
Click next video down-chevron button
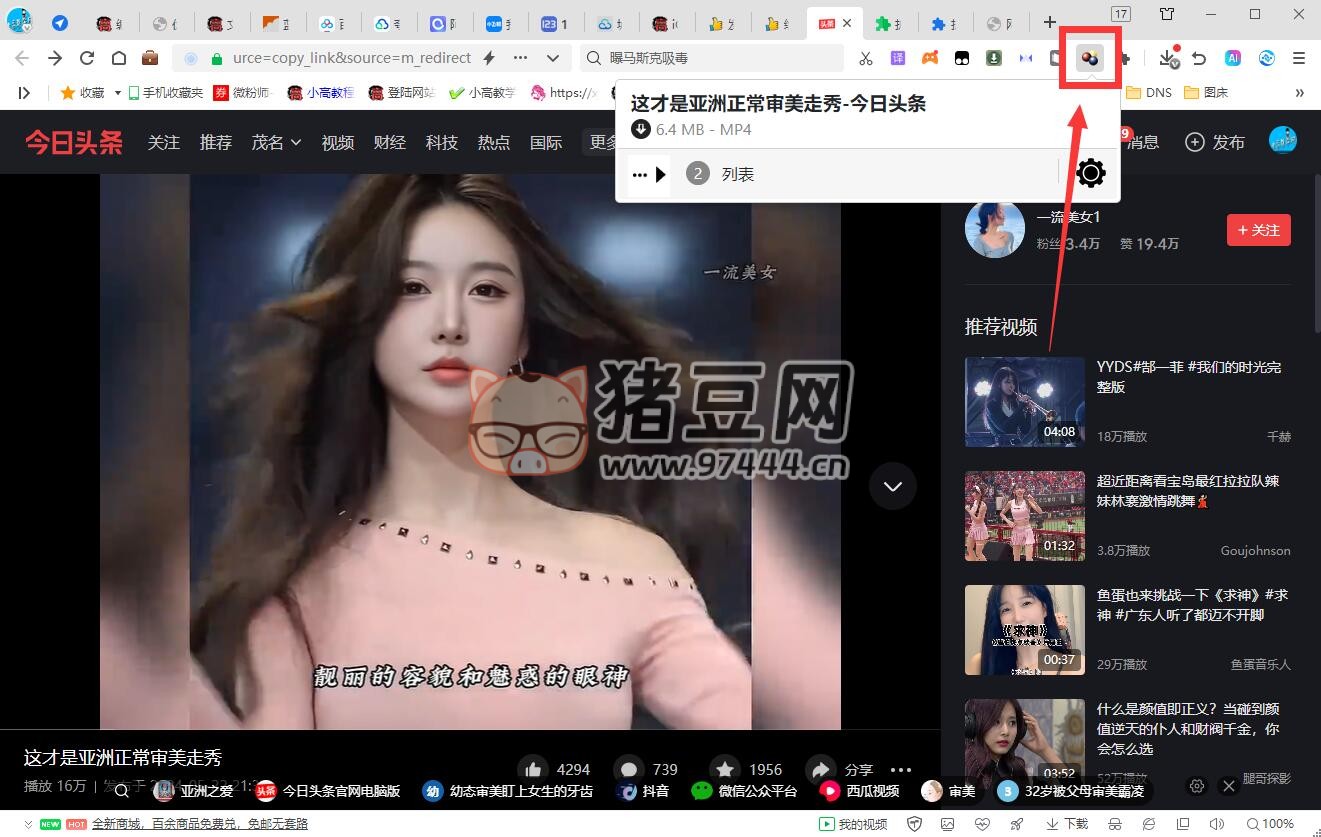(893, 487)
